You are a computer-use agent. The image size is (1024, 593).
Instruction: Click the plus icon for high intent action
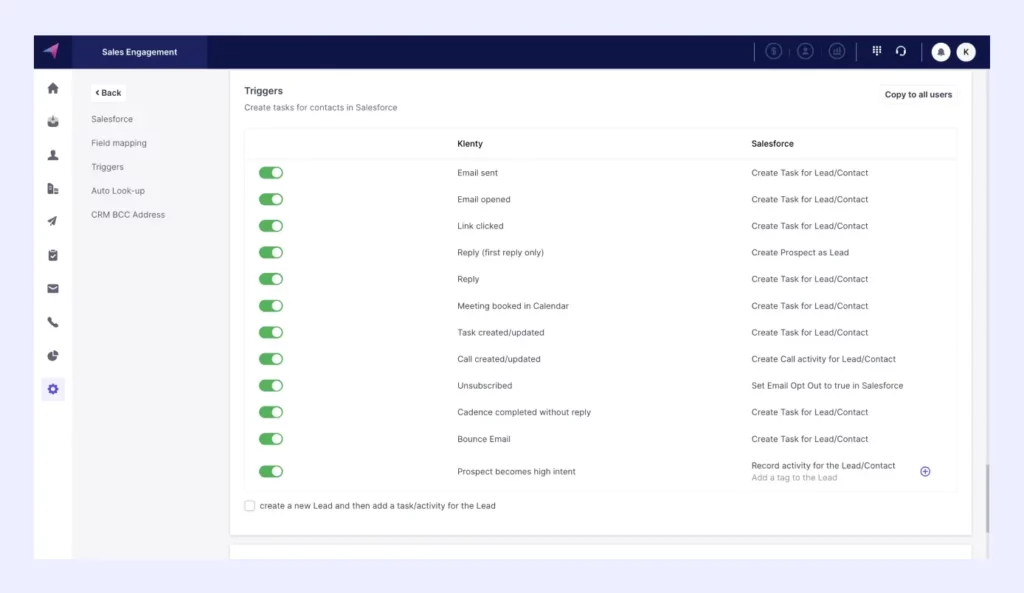[925, 472]
